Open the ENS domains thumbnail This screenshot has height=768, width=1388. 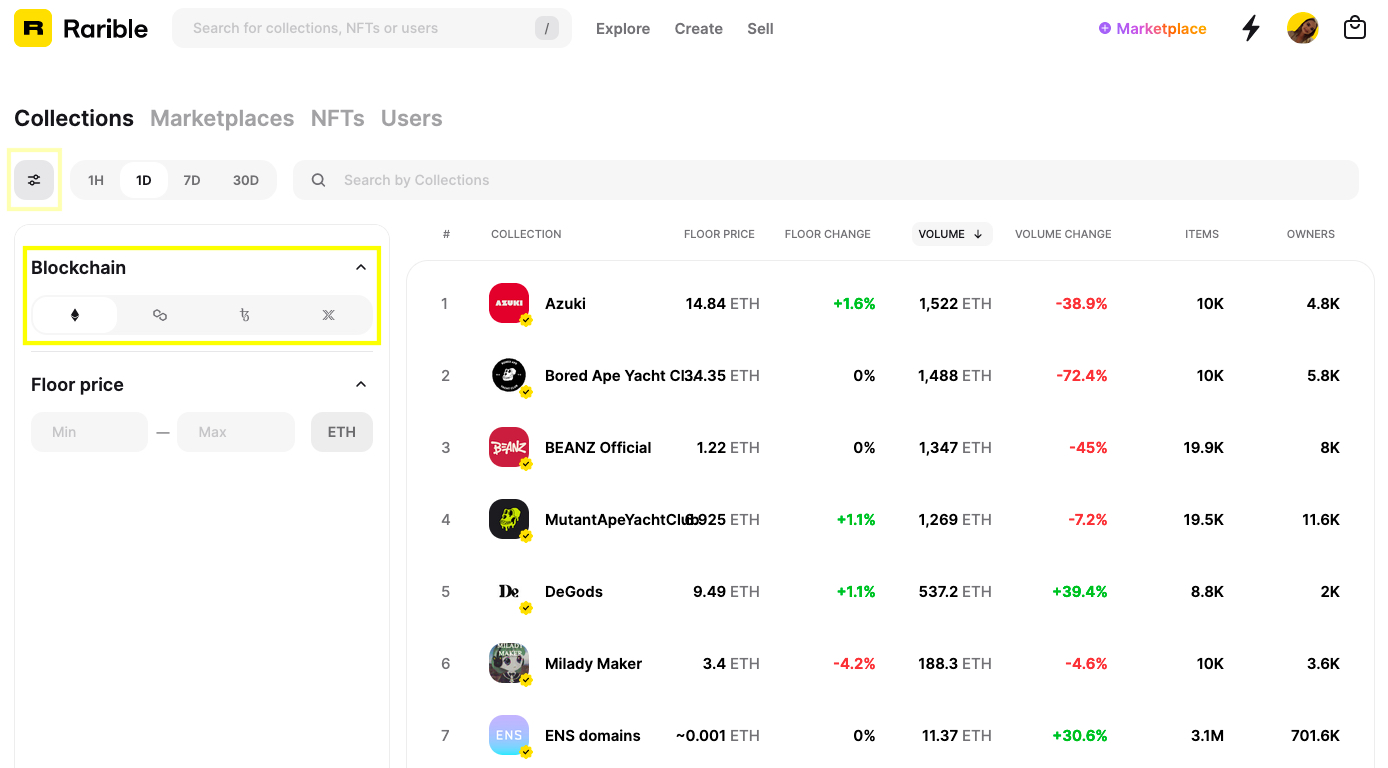click(x=509, y=735)
